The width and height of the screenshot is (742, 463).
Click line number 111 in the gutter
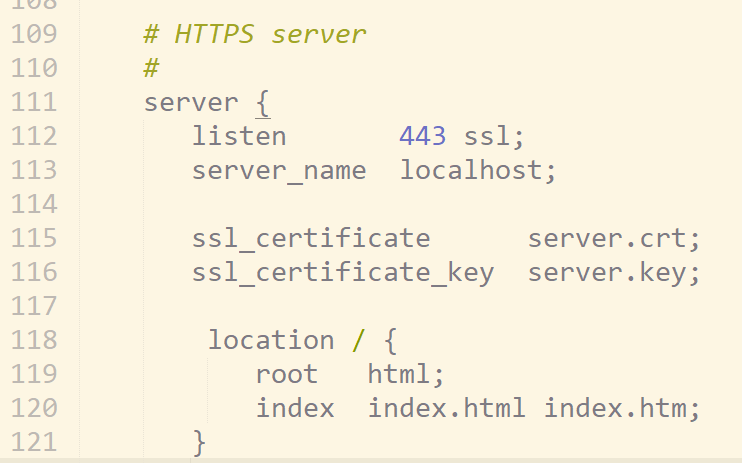(34, 103)
